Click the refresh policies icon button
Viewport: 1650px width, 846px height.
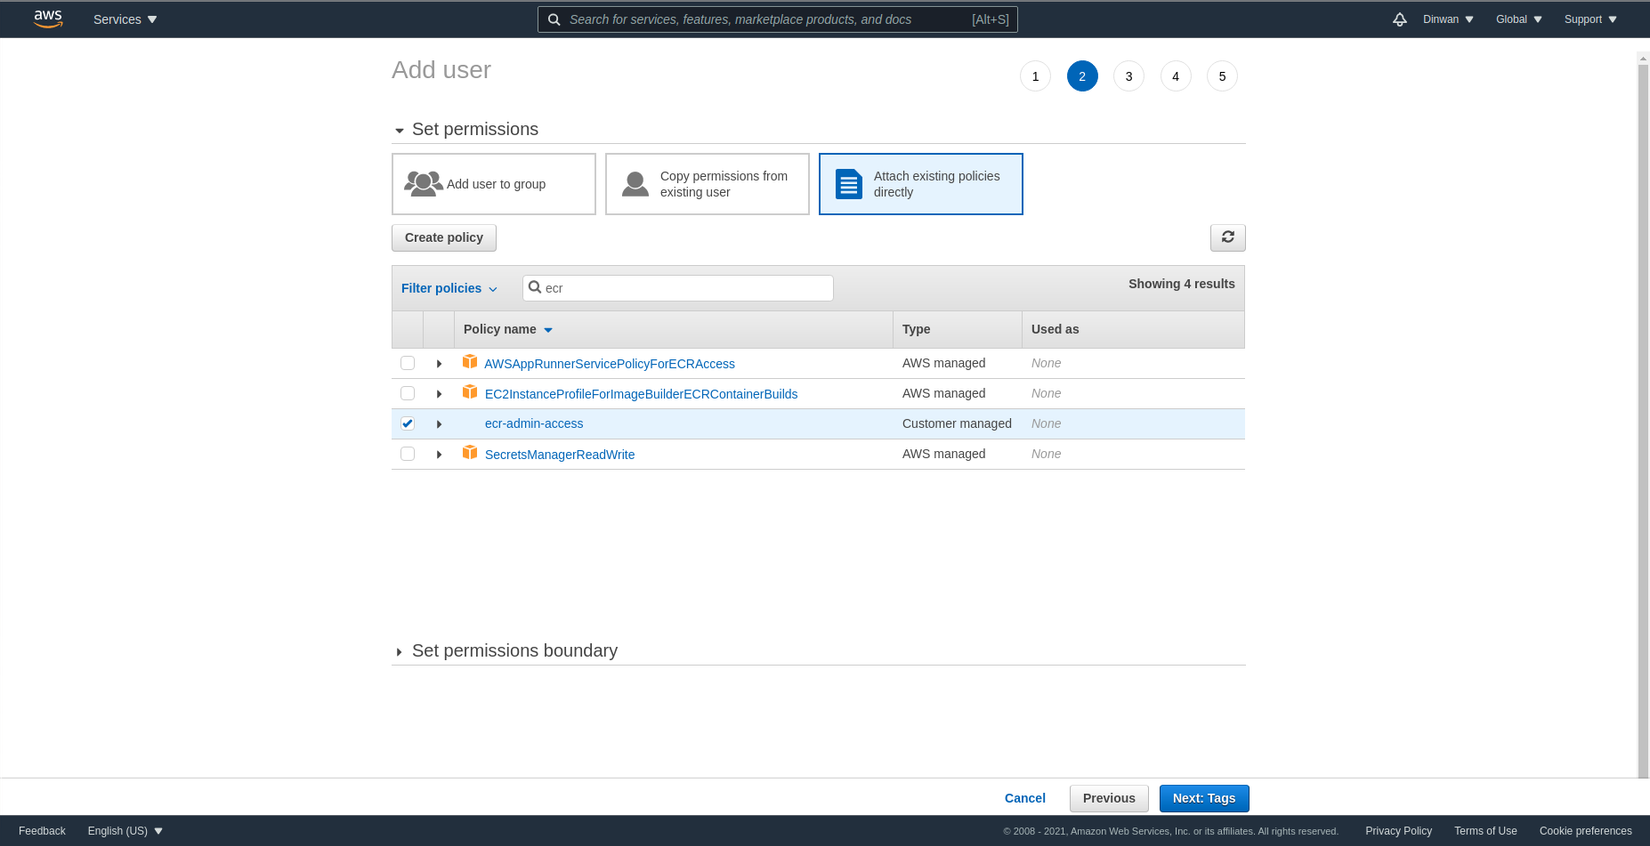tap(1227, 237)
